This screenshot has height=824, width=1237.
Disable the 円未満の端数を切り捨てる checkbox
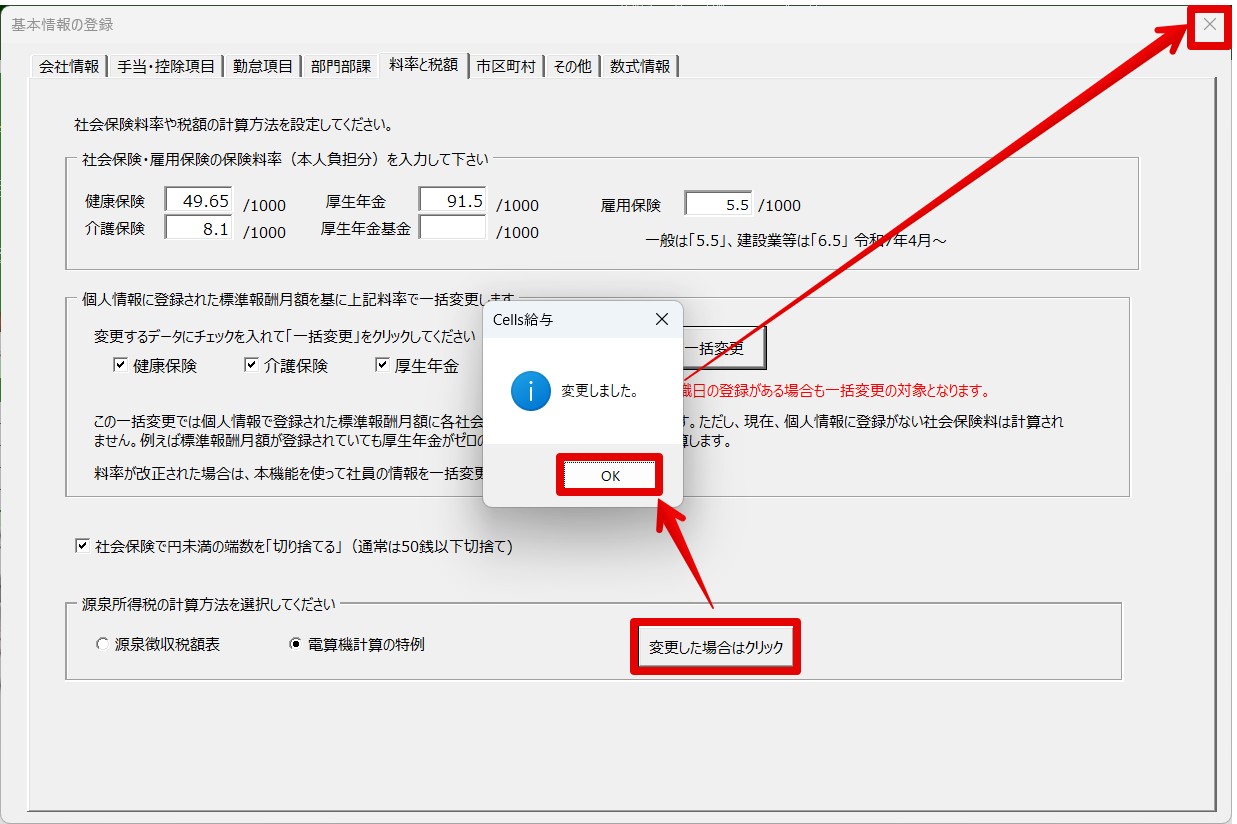[82, 547]
